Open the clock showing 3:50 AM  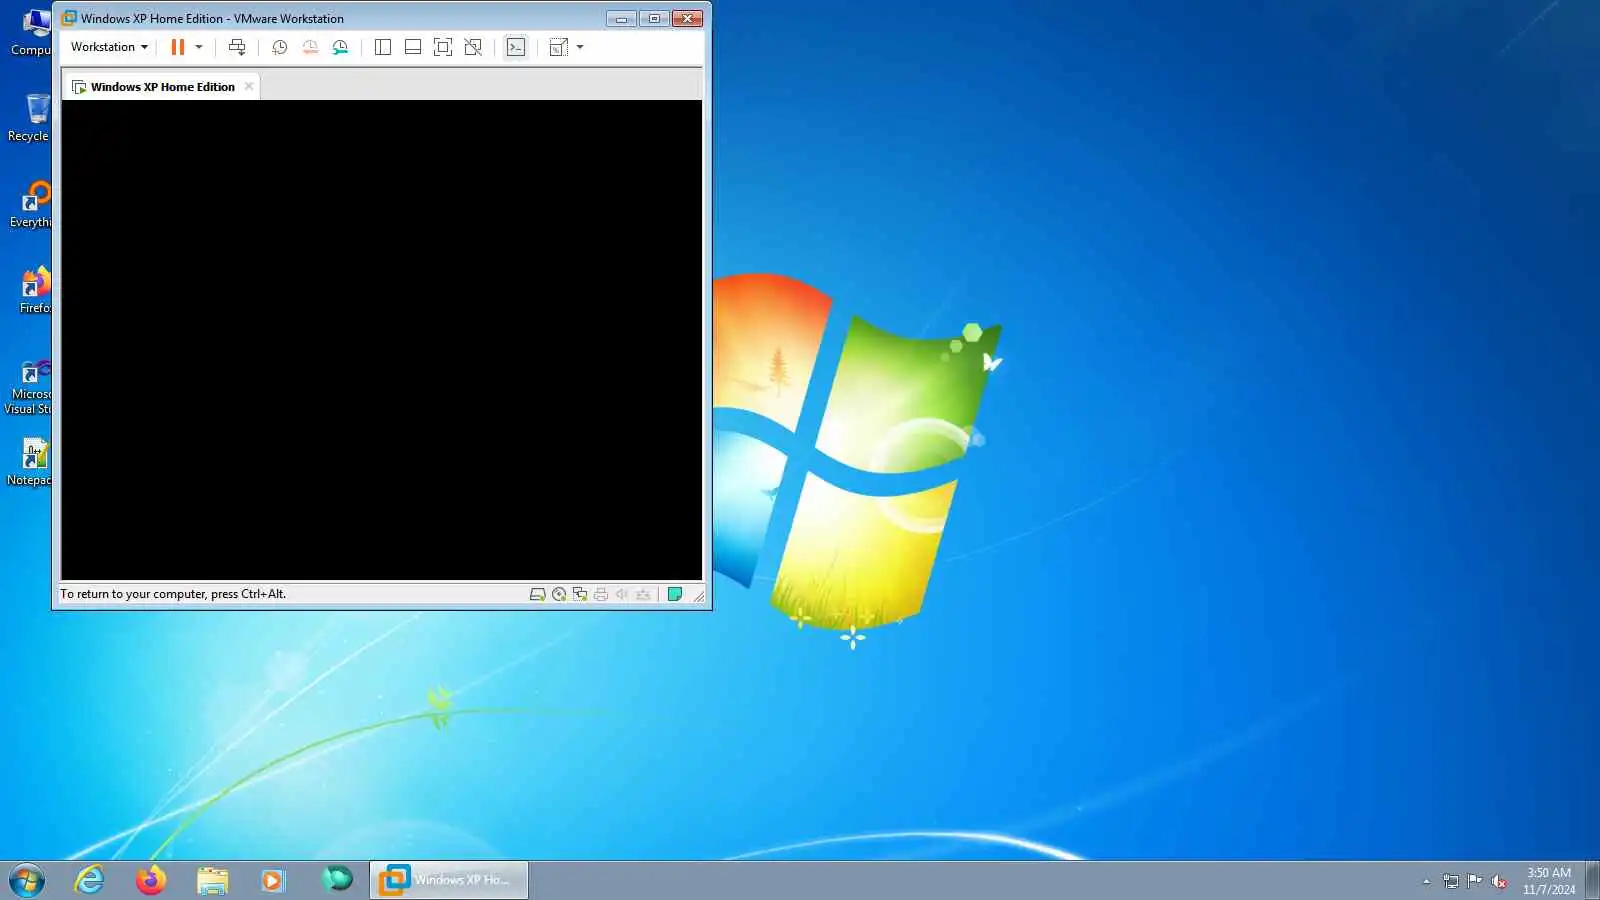point(1548,881)
